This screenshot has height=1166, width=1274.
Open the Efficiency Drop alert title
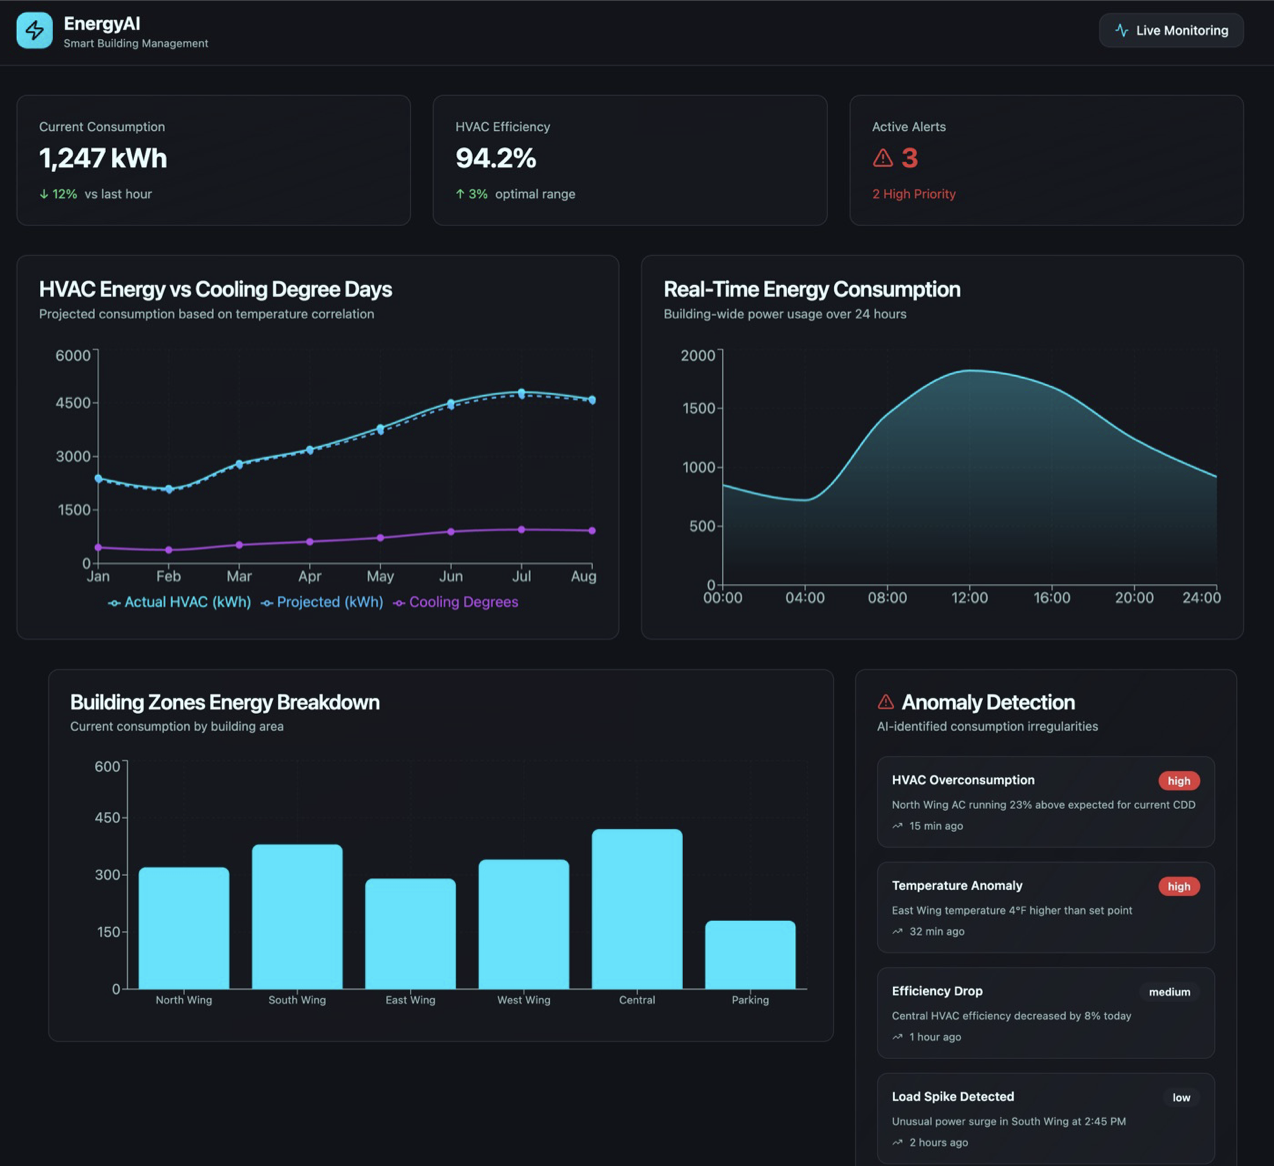(x=937, y=991)
